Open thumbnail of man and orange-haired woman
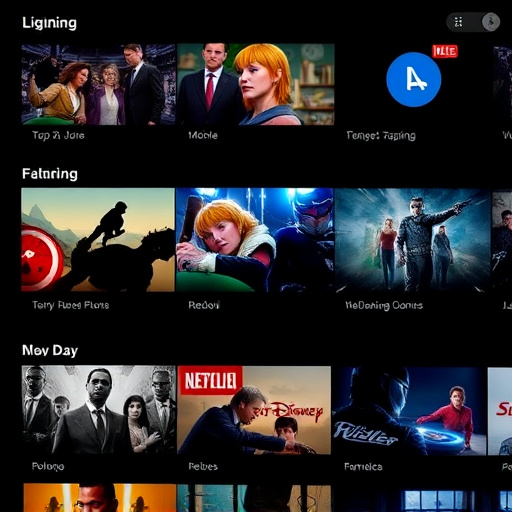The width and height of the screenshot is (512, 512). coord(256,84)
